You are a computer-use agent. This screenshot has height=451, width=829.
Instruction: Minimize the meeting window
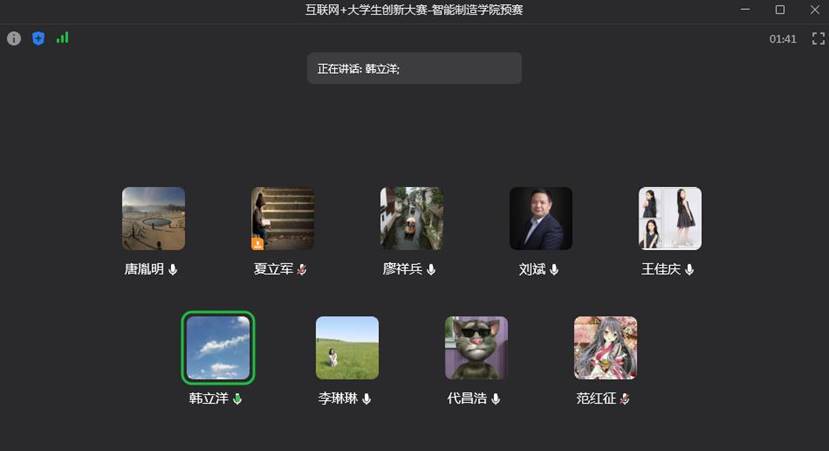pyautogui.click(x=745, y=10)
